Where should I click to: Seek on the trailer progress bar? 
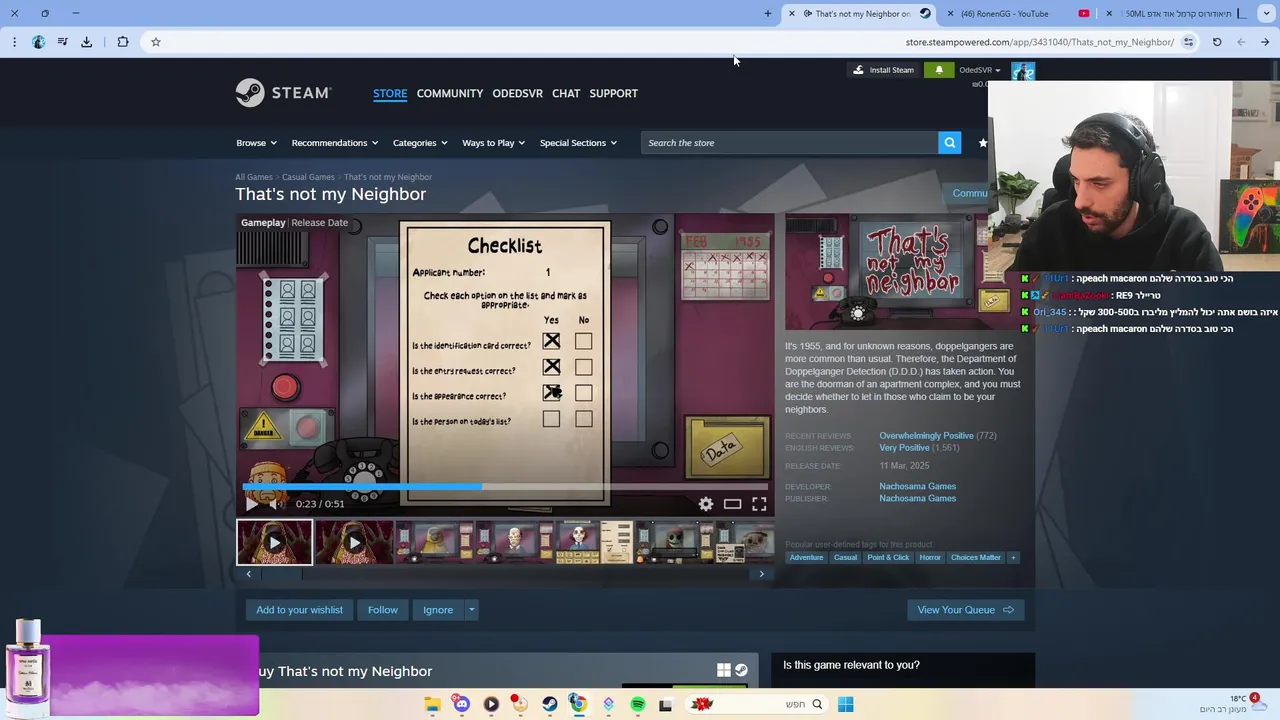point(505,487)
